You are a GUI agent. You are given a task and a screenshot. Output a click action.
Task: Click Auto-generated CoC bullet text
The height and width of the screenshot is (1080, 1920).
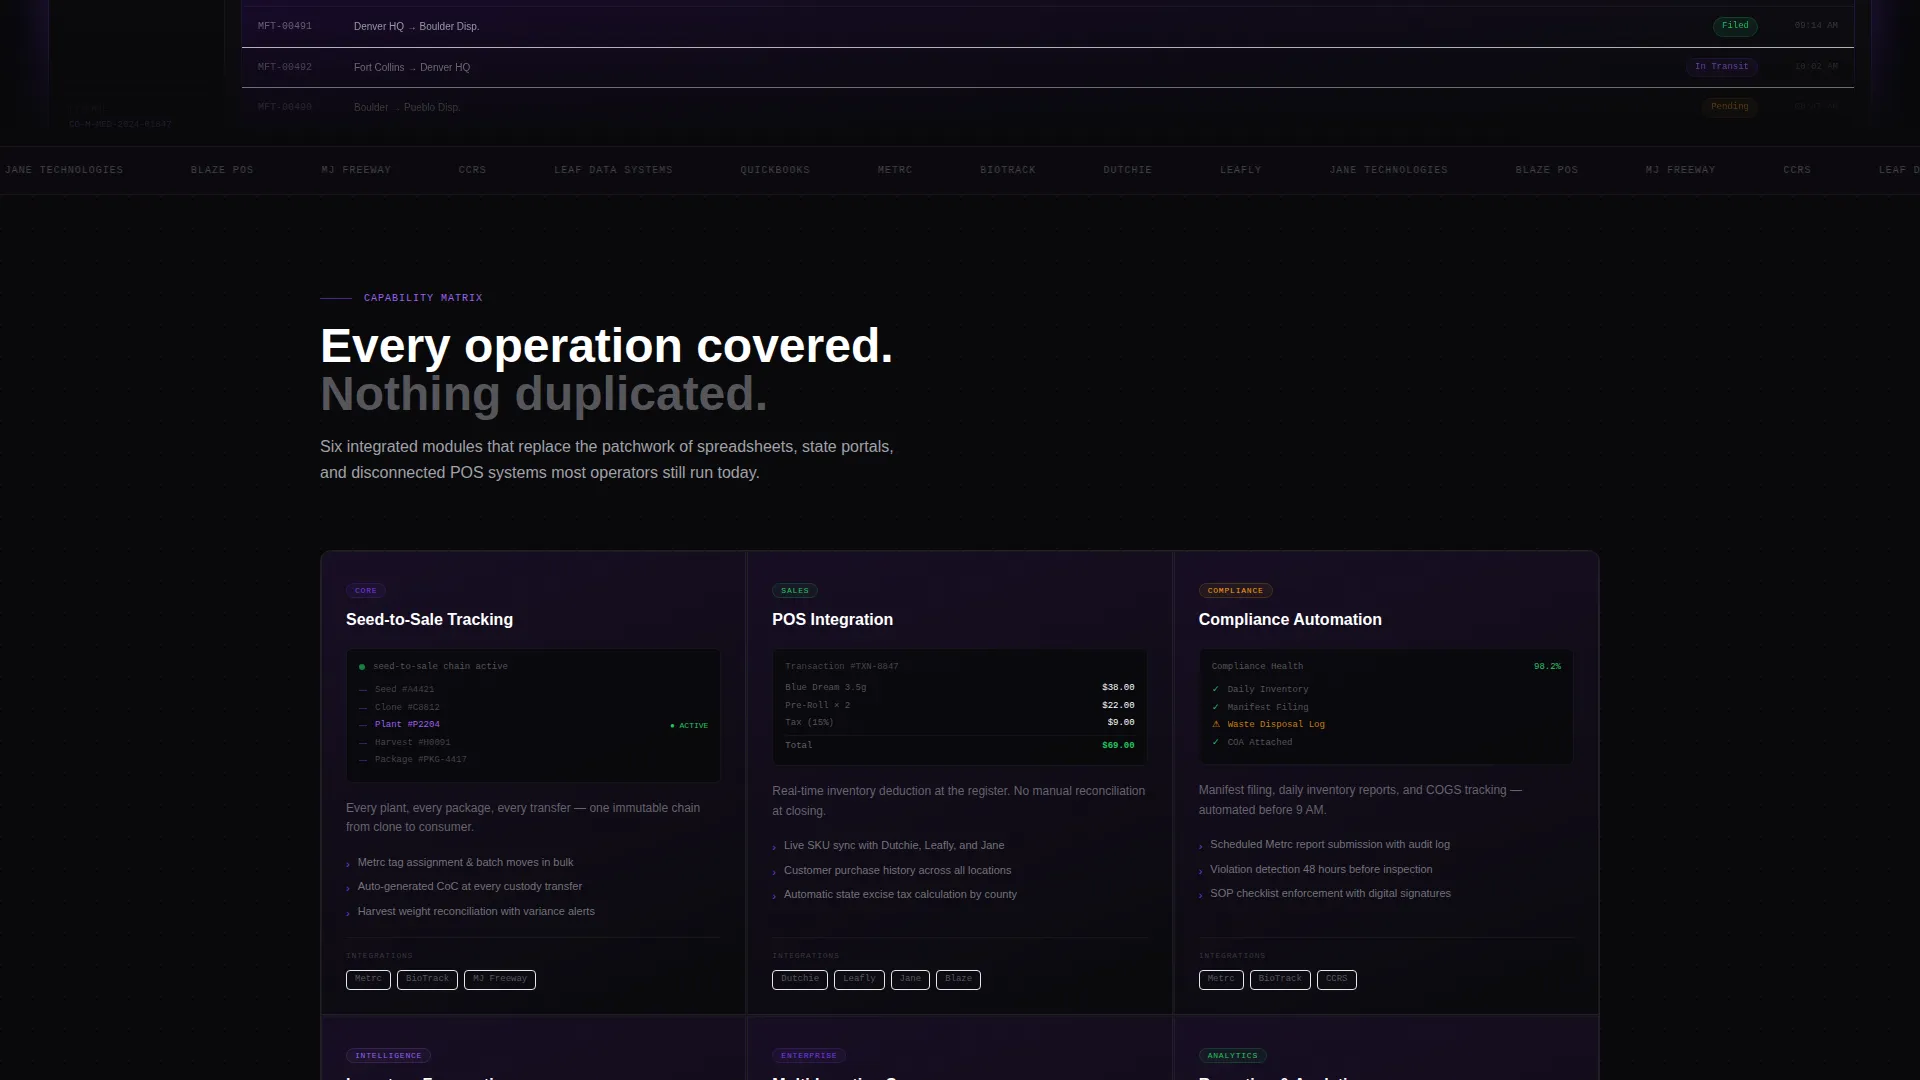[470, 887]
